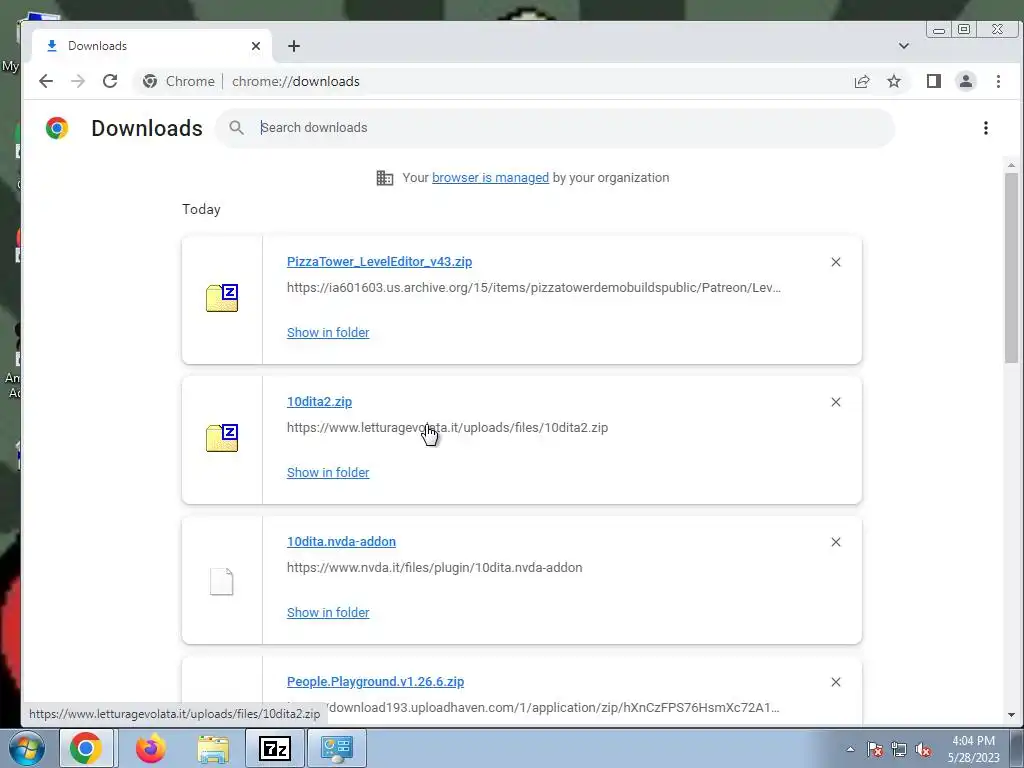Click the uploadhaven.com source URL text

pyautogui.click(x=552, y=707)
